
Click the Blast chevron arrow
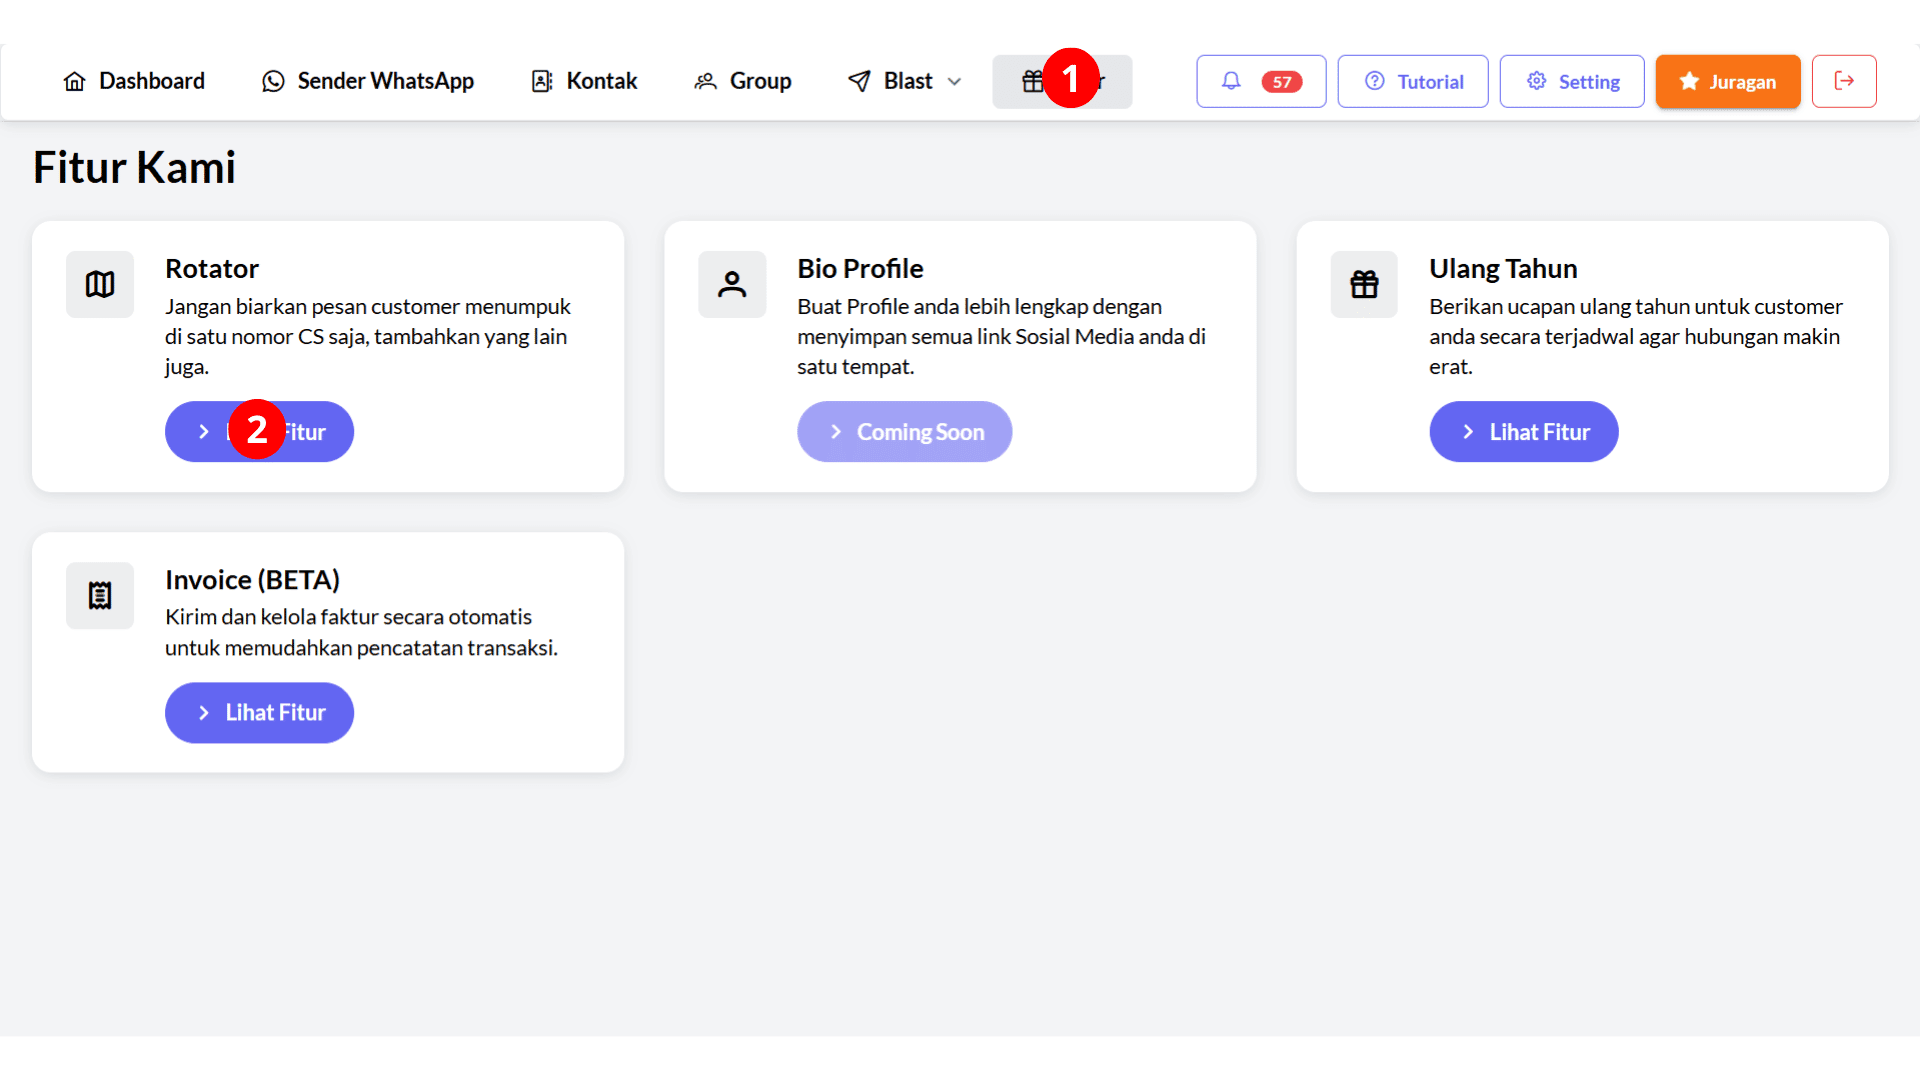point(954,82)
